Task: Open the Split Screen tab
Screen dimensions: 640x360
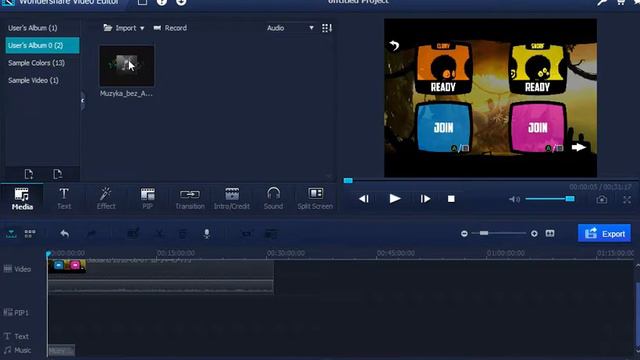Action: 315,199
